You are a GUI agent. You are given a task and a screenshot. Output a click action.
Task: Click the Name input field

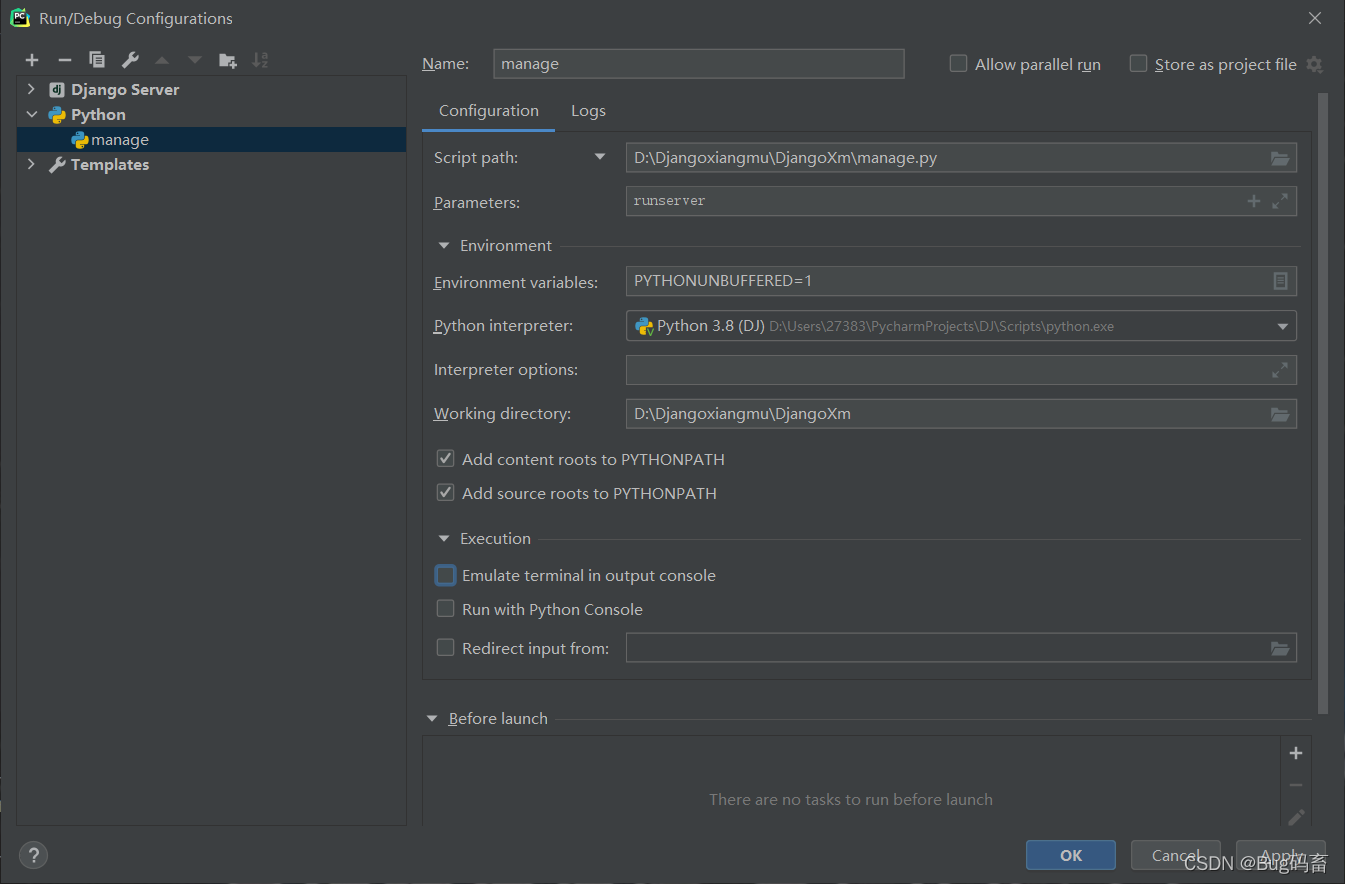pos(699,64)
